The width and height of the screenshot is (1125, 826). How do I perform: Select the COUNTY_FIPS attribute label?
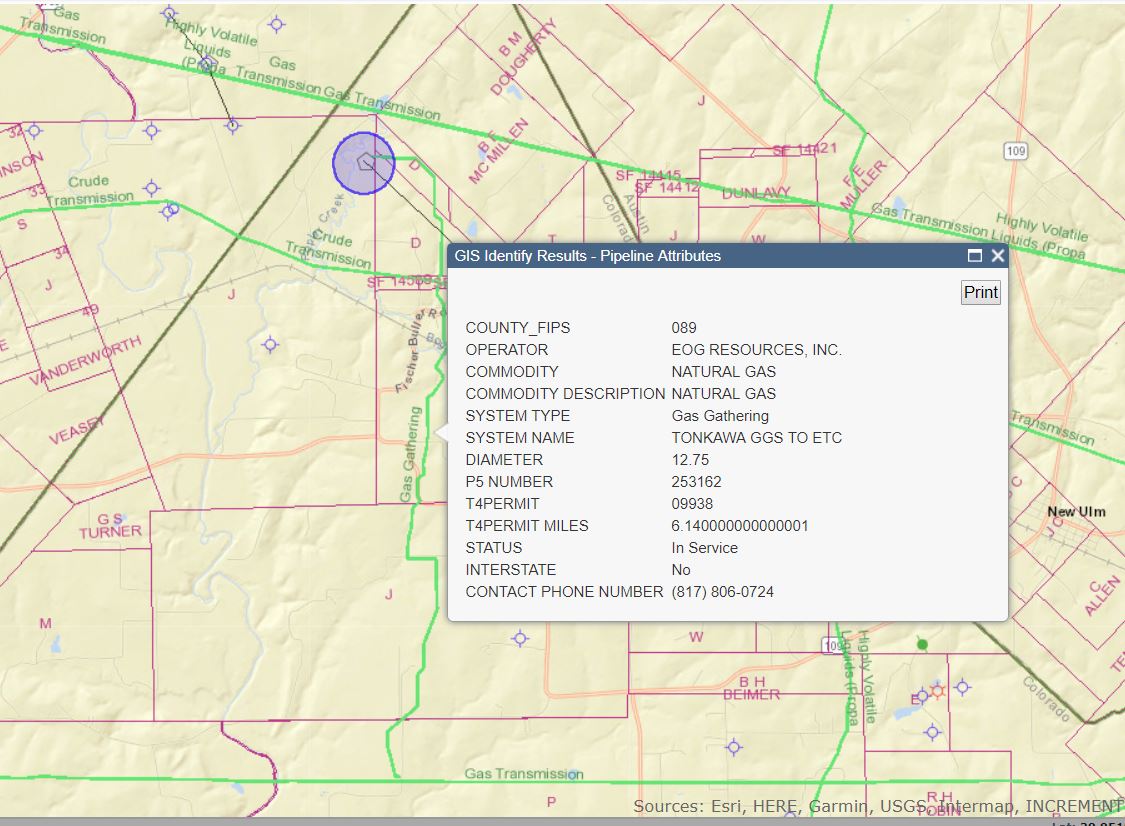point(518,328)
